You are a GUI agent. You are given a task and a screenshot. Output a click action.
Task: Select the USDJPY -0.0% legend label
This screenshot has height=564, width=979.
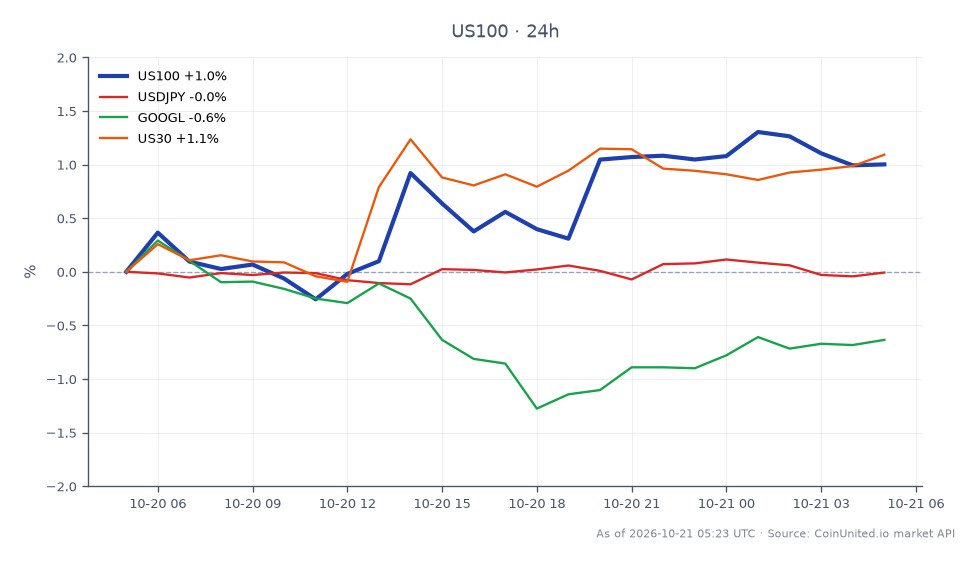(182, 97)
